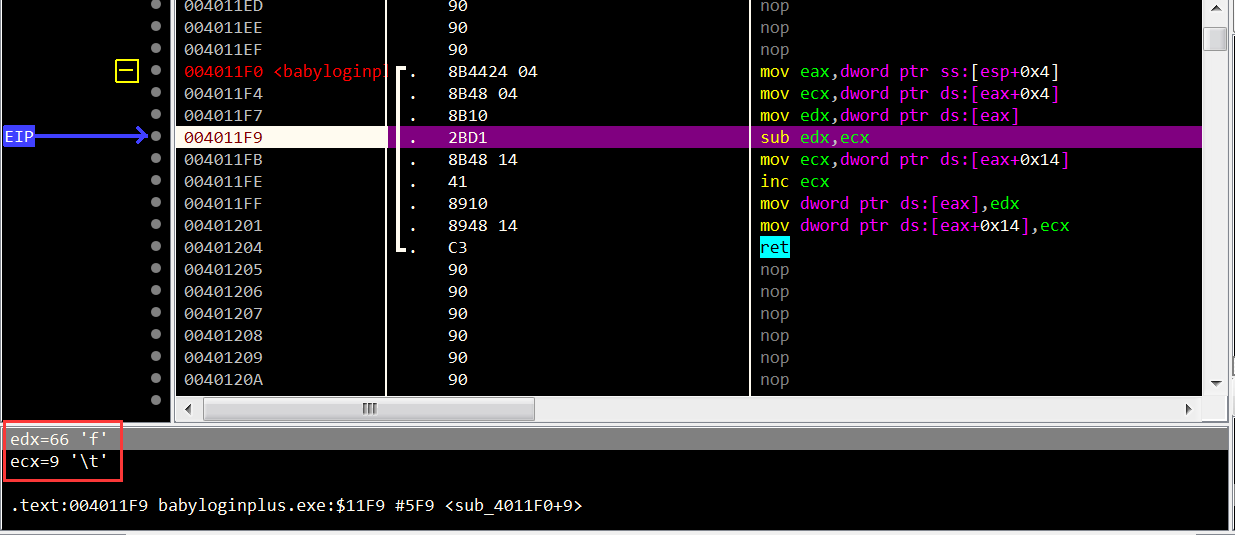Viewport: 1235px width, 535px height.
Task: Select address 004011F7
Action: coord(223,116)
